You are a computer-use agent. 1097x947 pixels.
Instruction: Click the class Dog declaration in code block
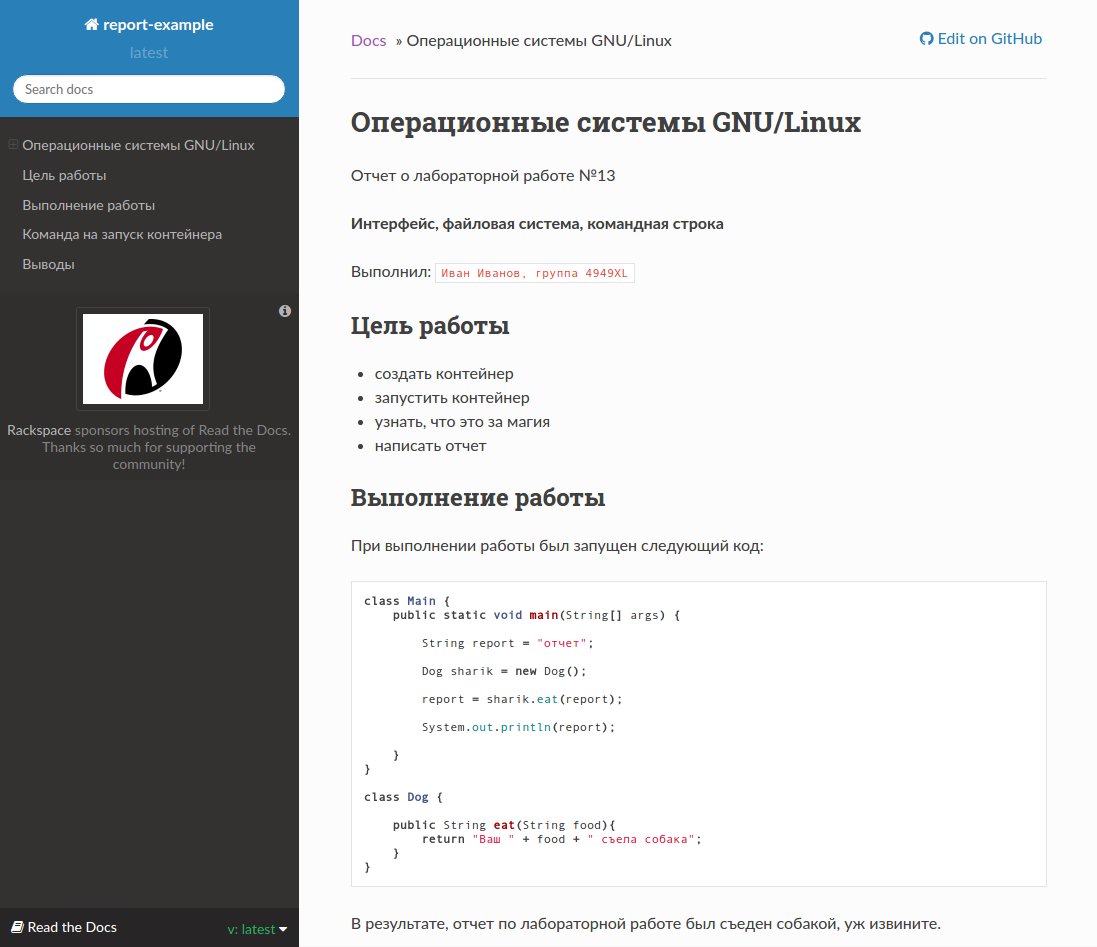point(403,797)
